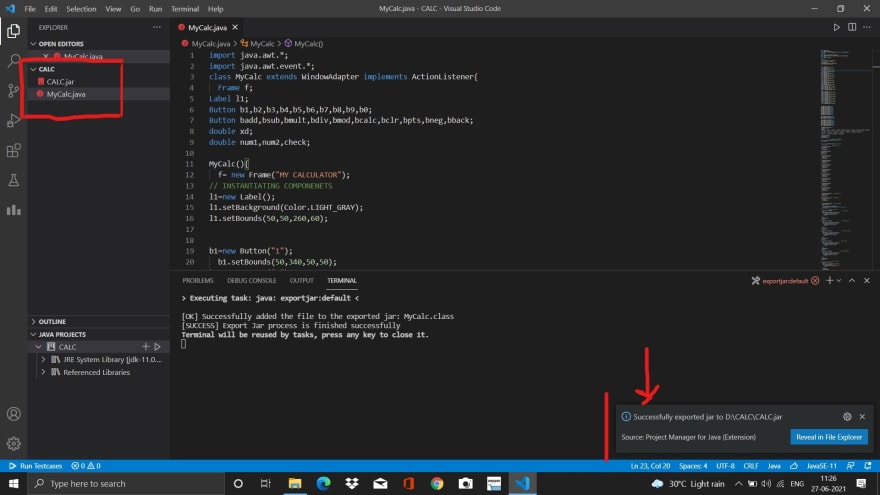Select the Java language mode in status bar
This screenshot has width=880, height=495.
(774, 466)
